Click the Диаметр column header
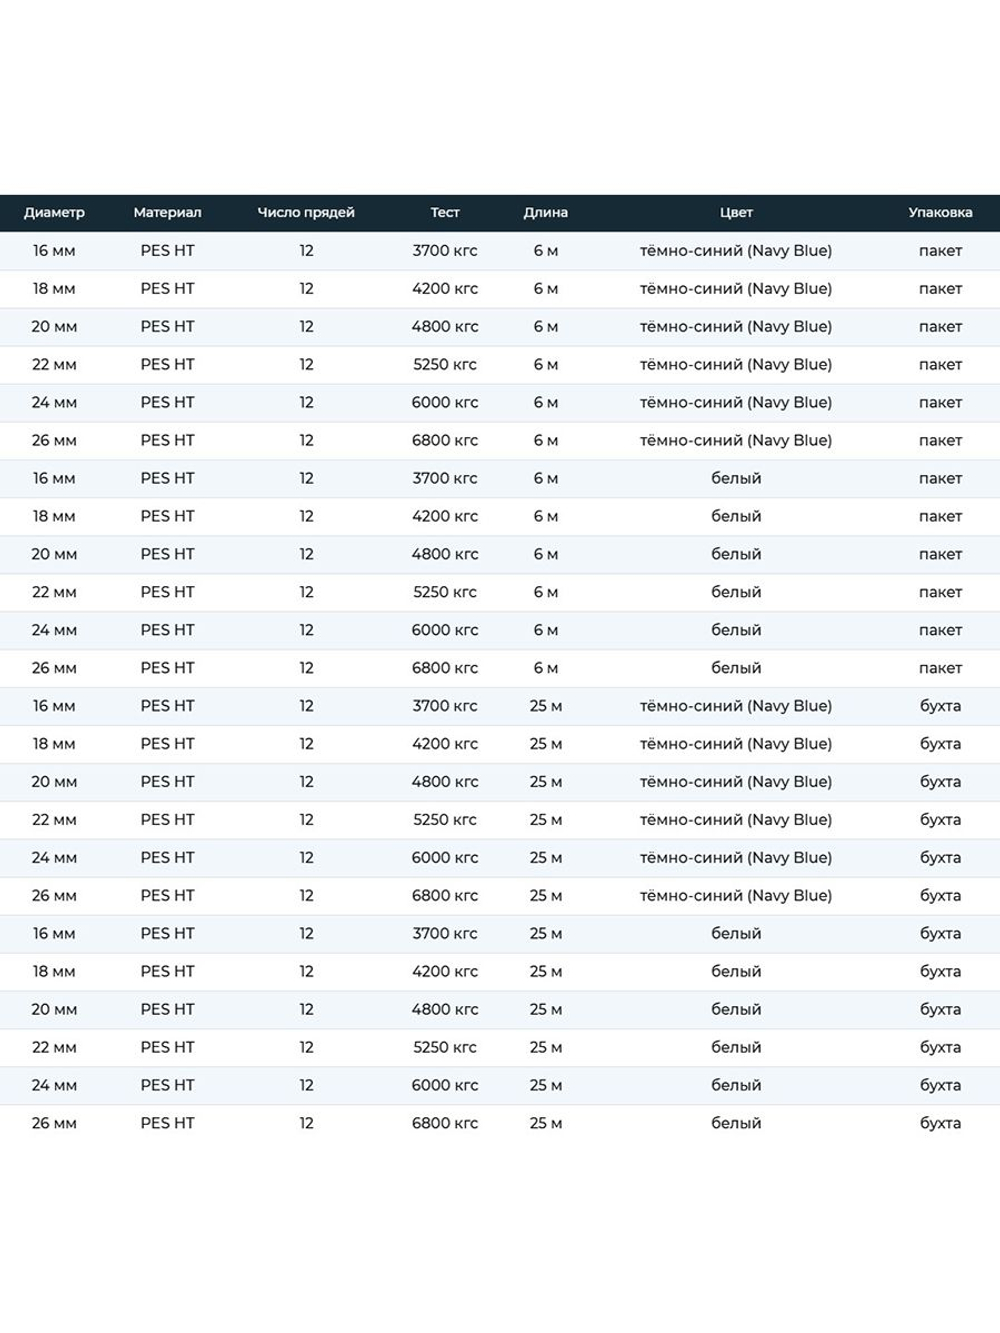The image size is (1000, 1333). coord(54,212)
